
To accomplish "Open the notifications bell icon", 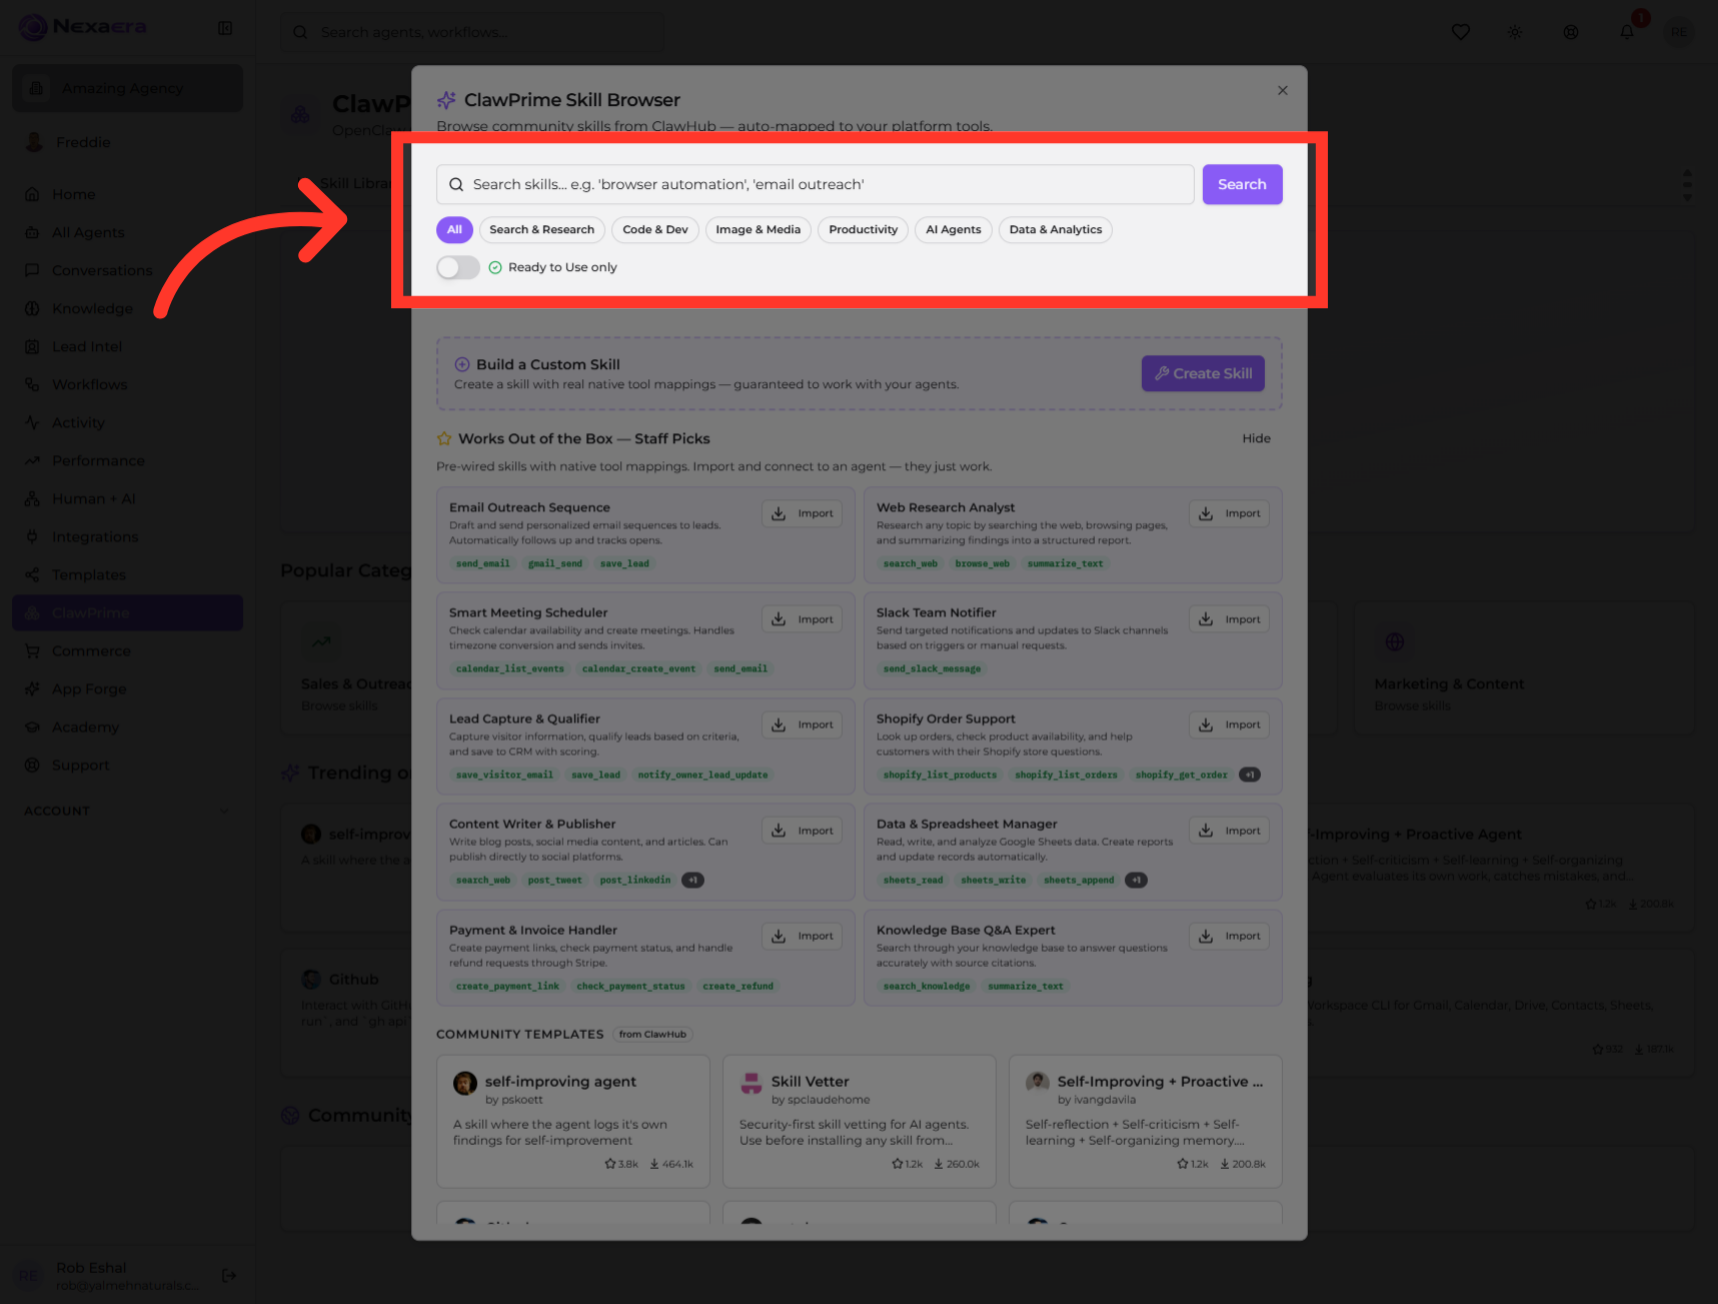I will tap(1627, 32).
